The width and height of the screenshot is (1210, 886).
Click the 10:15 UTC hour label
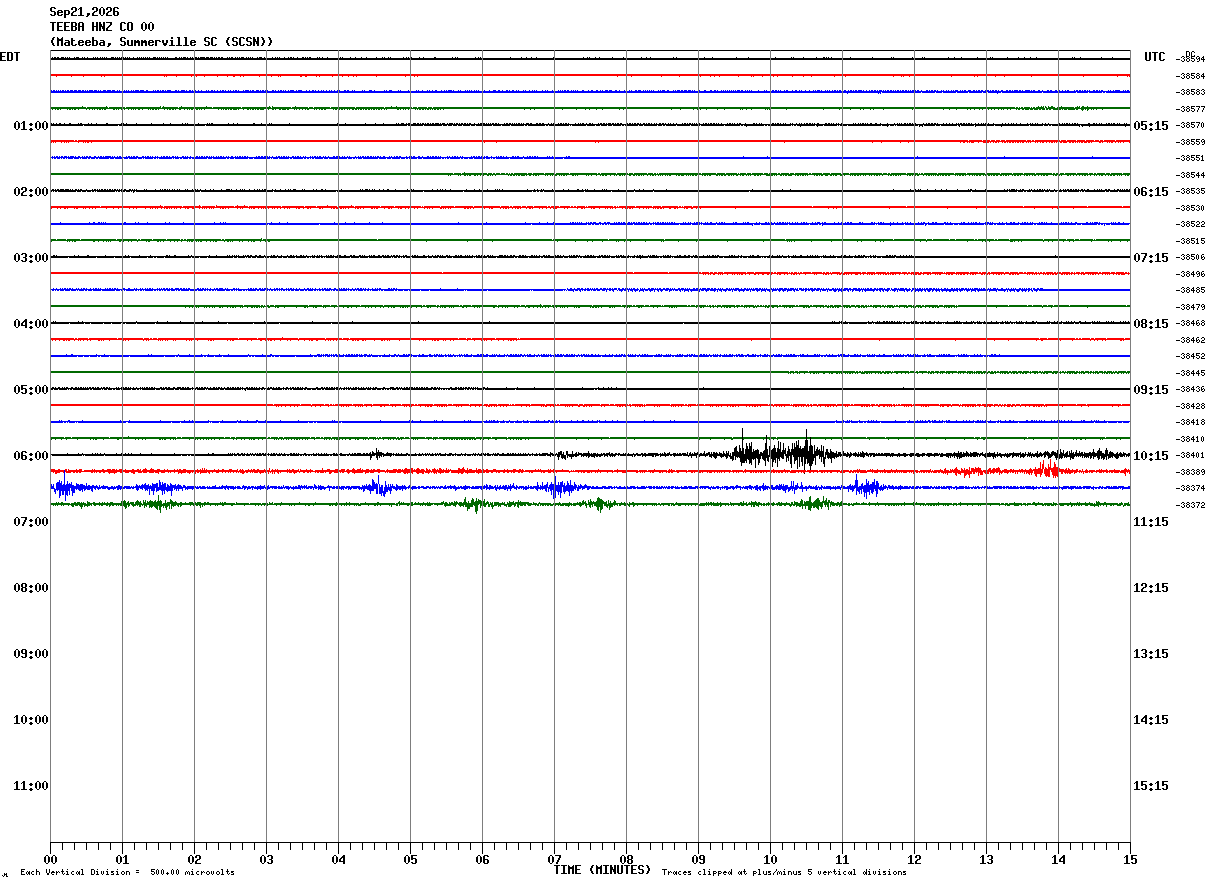(1151, 456)
